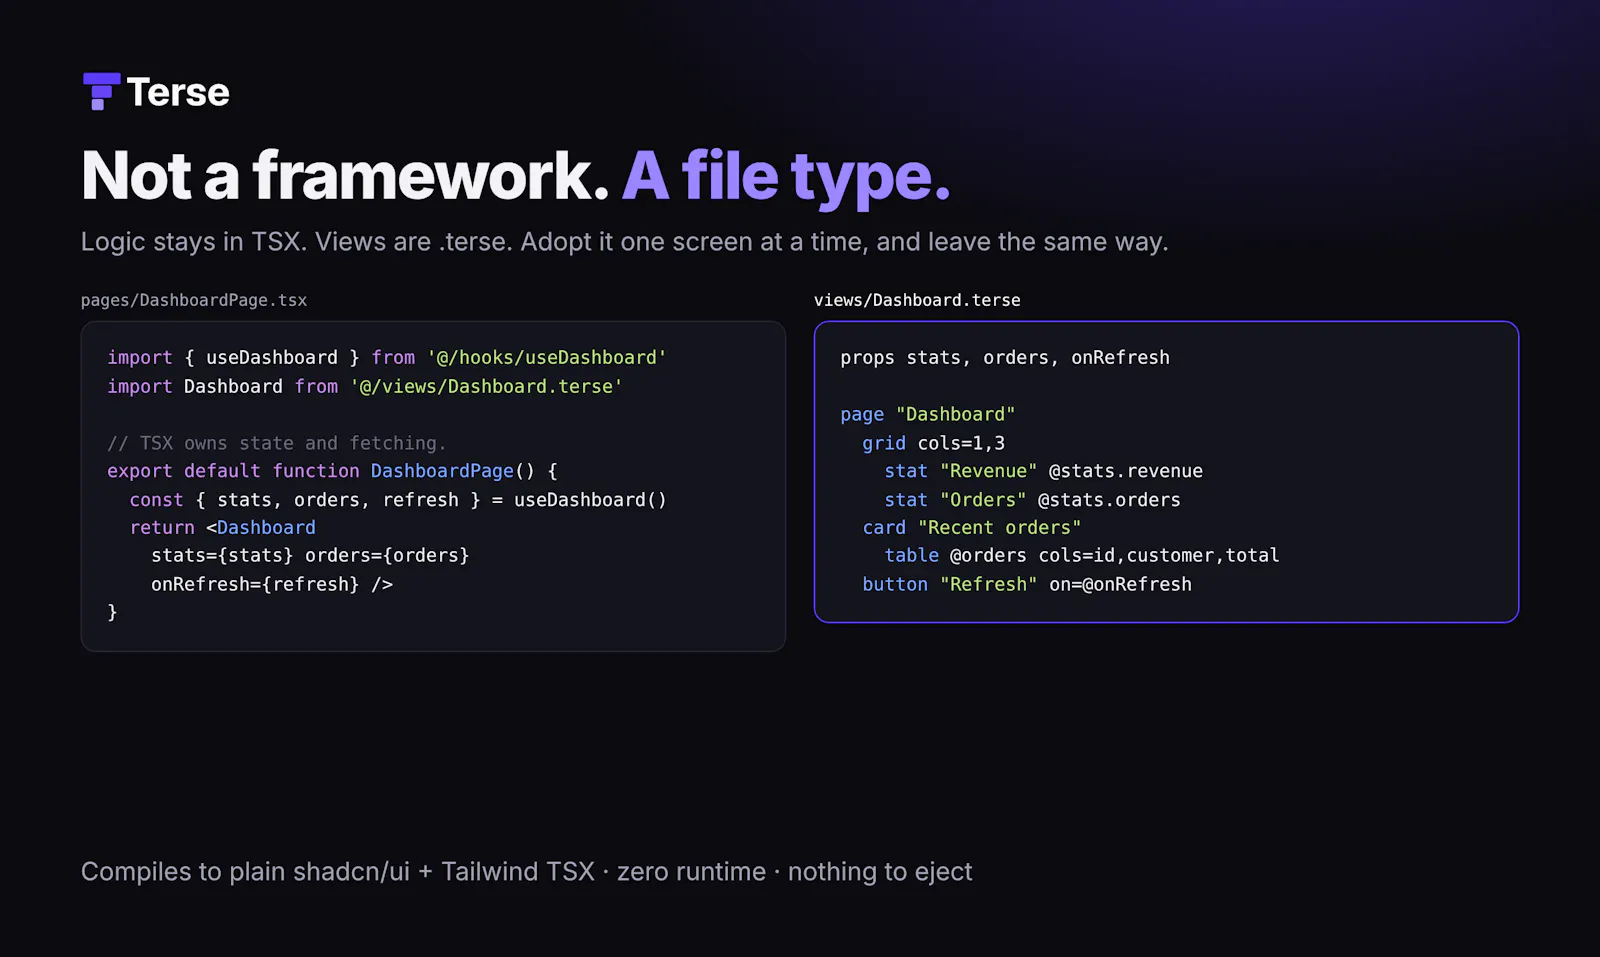Click the purple Terse logo icon

point(101,92)
